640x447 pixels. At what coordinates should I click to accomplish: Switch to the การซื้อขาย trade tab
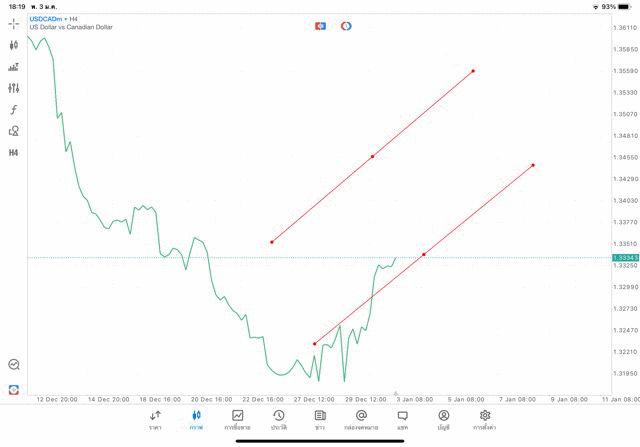click(238, 419)
